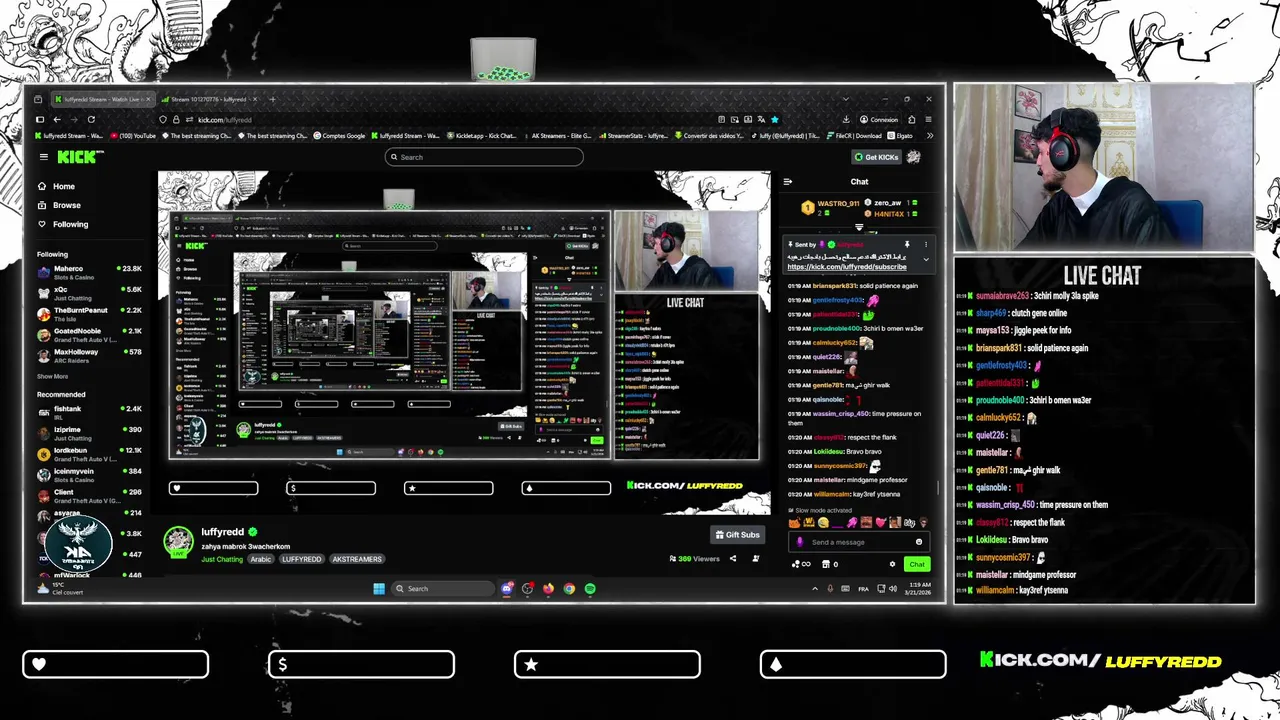Viewport: 1280px width, 720px height.
Task: Open Spotify from the taskbar
Action: tap(590, 589)
